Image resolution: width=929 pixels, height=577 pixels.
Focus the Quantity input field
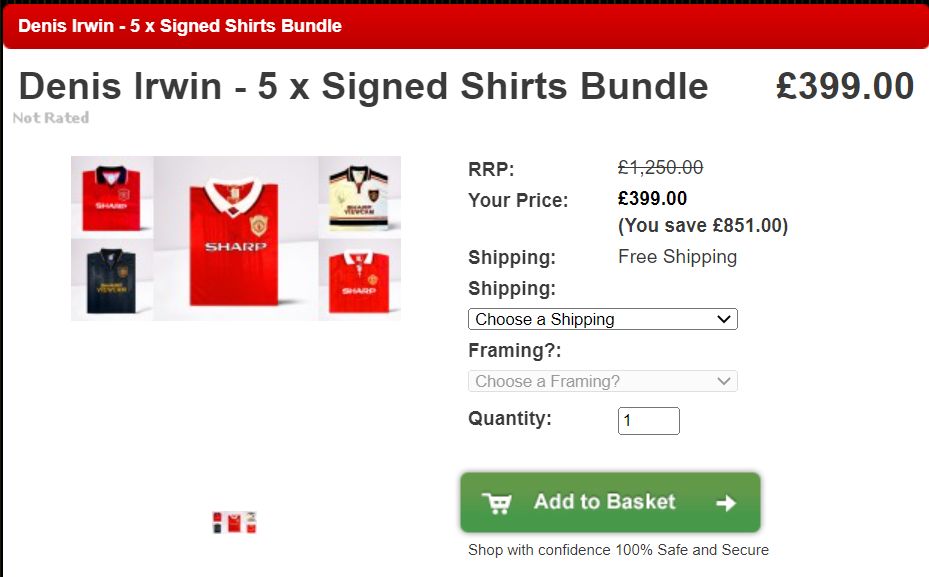point(649,421)
